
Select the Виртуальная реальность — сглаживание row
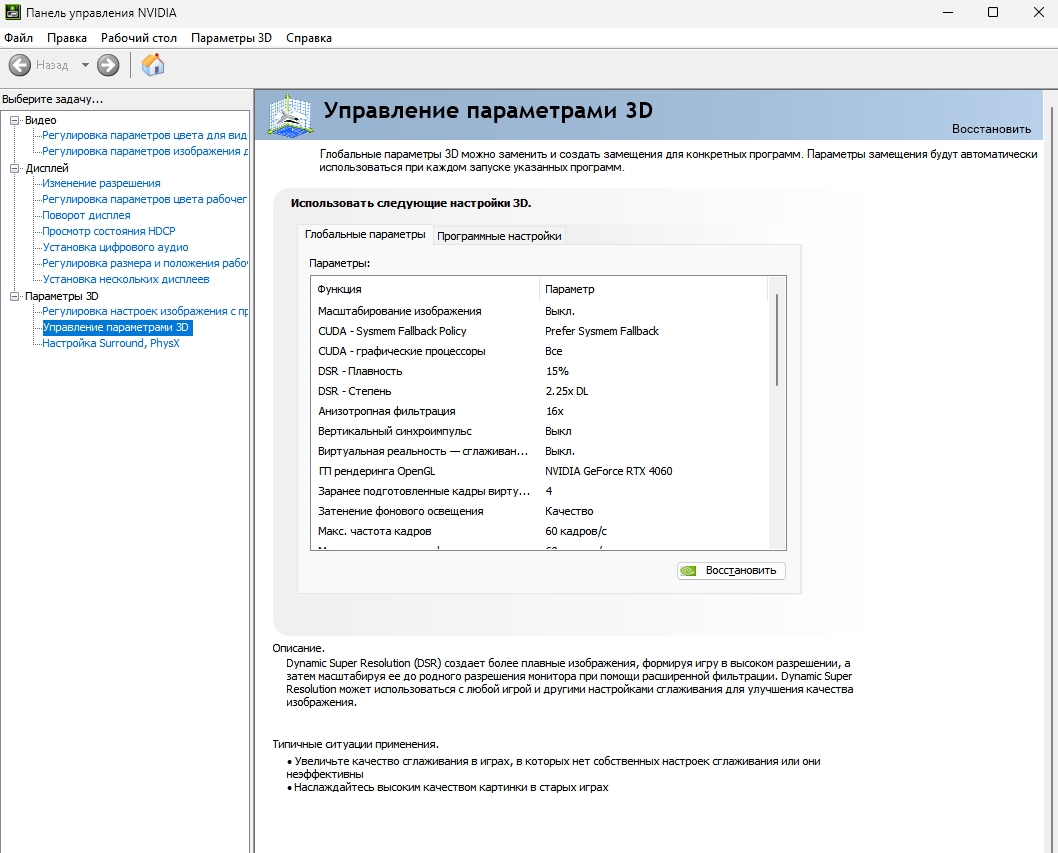tap(540, 451)
